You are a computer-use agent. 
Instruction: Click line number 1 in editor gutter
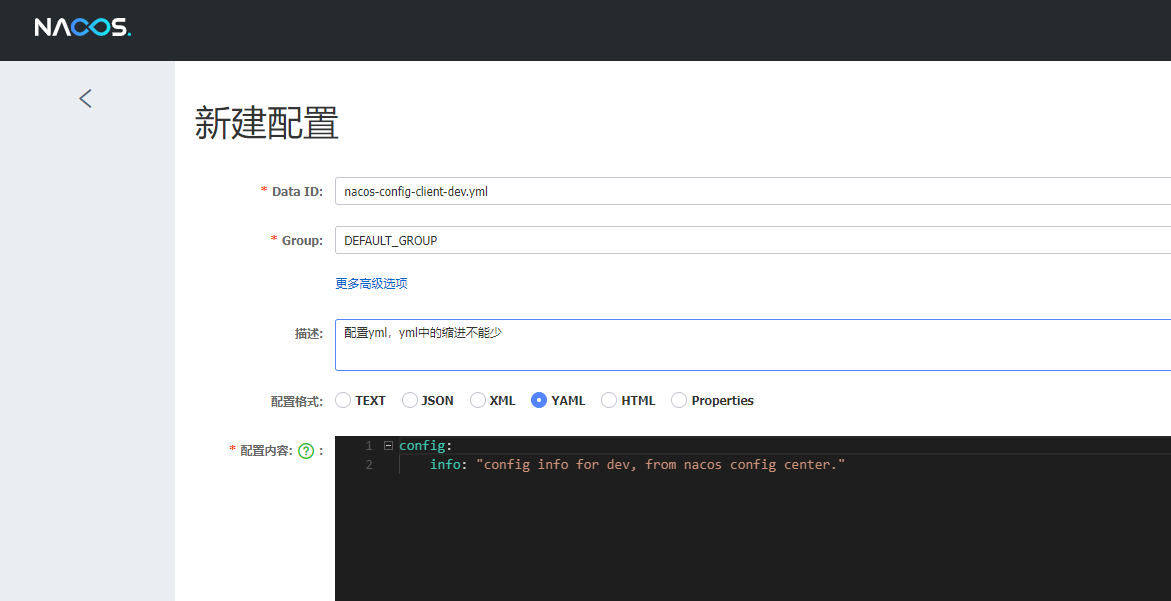tap(368, 446)
